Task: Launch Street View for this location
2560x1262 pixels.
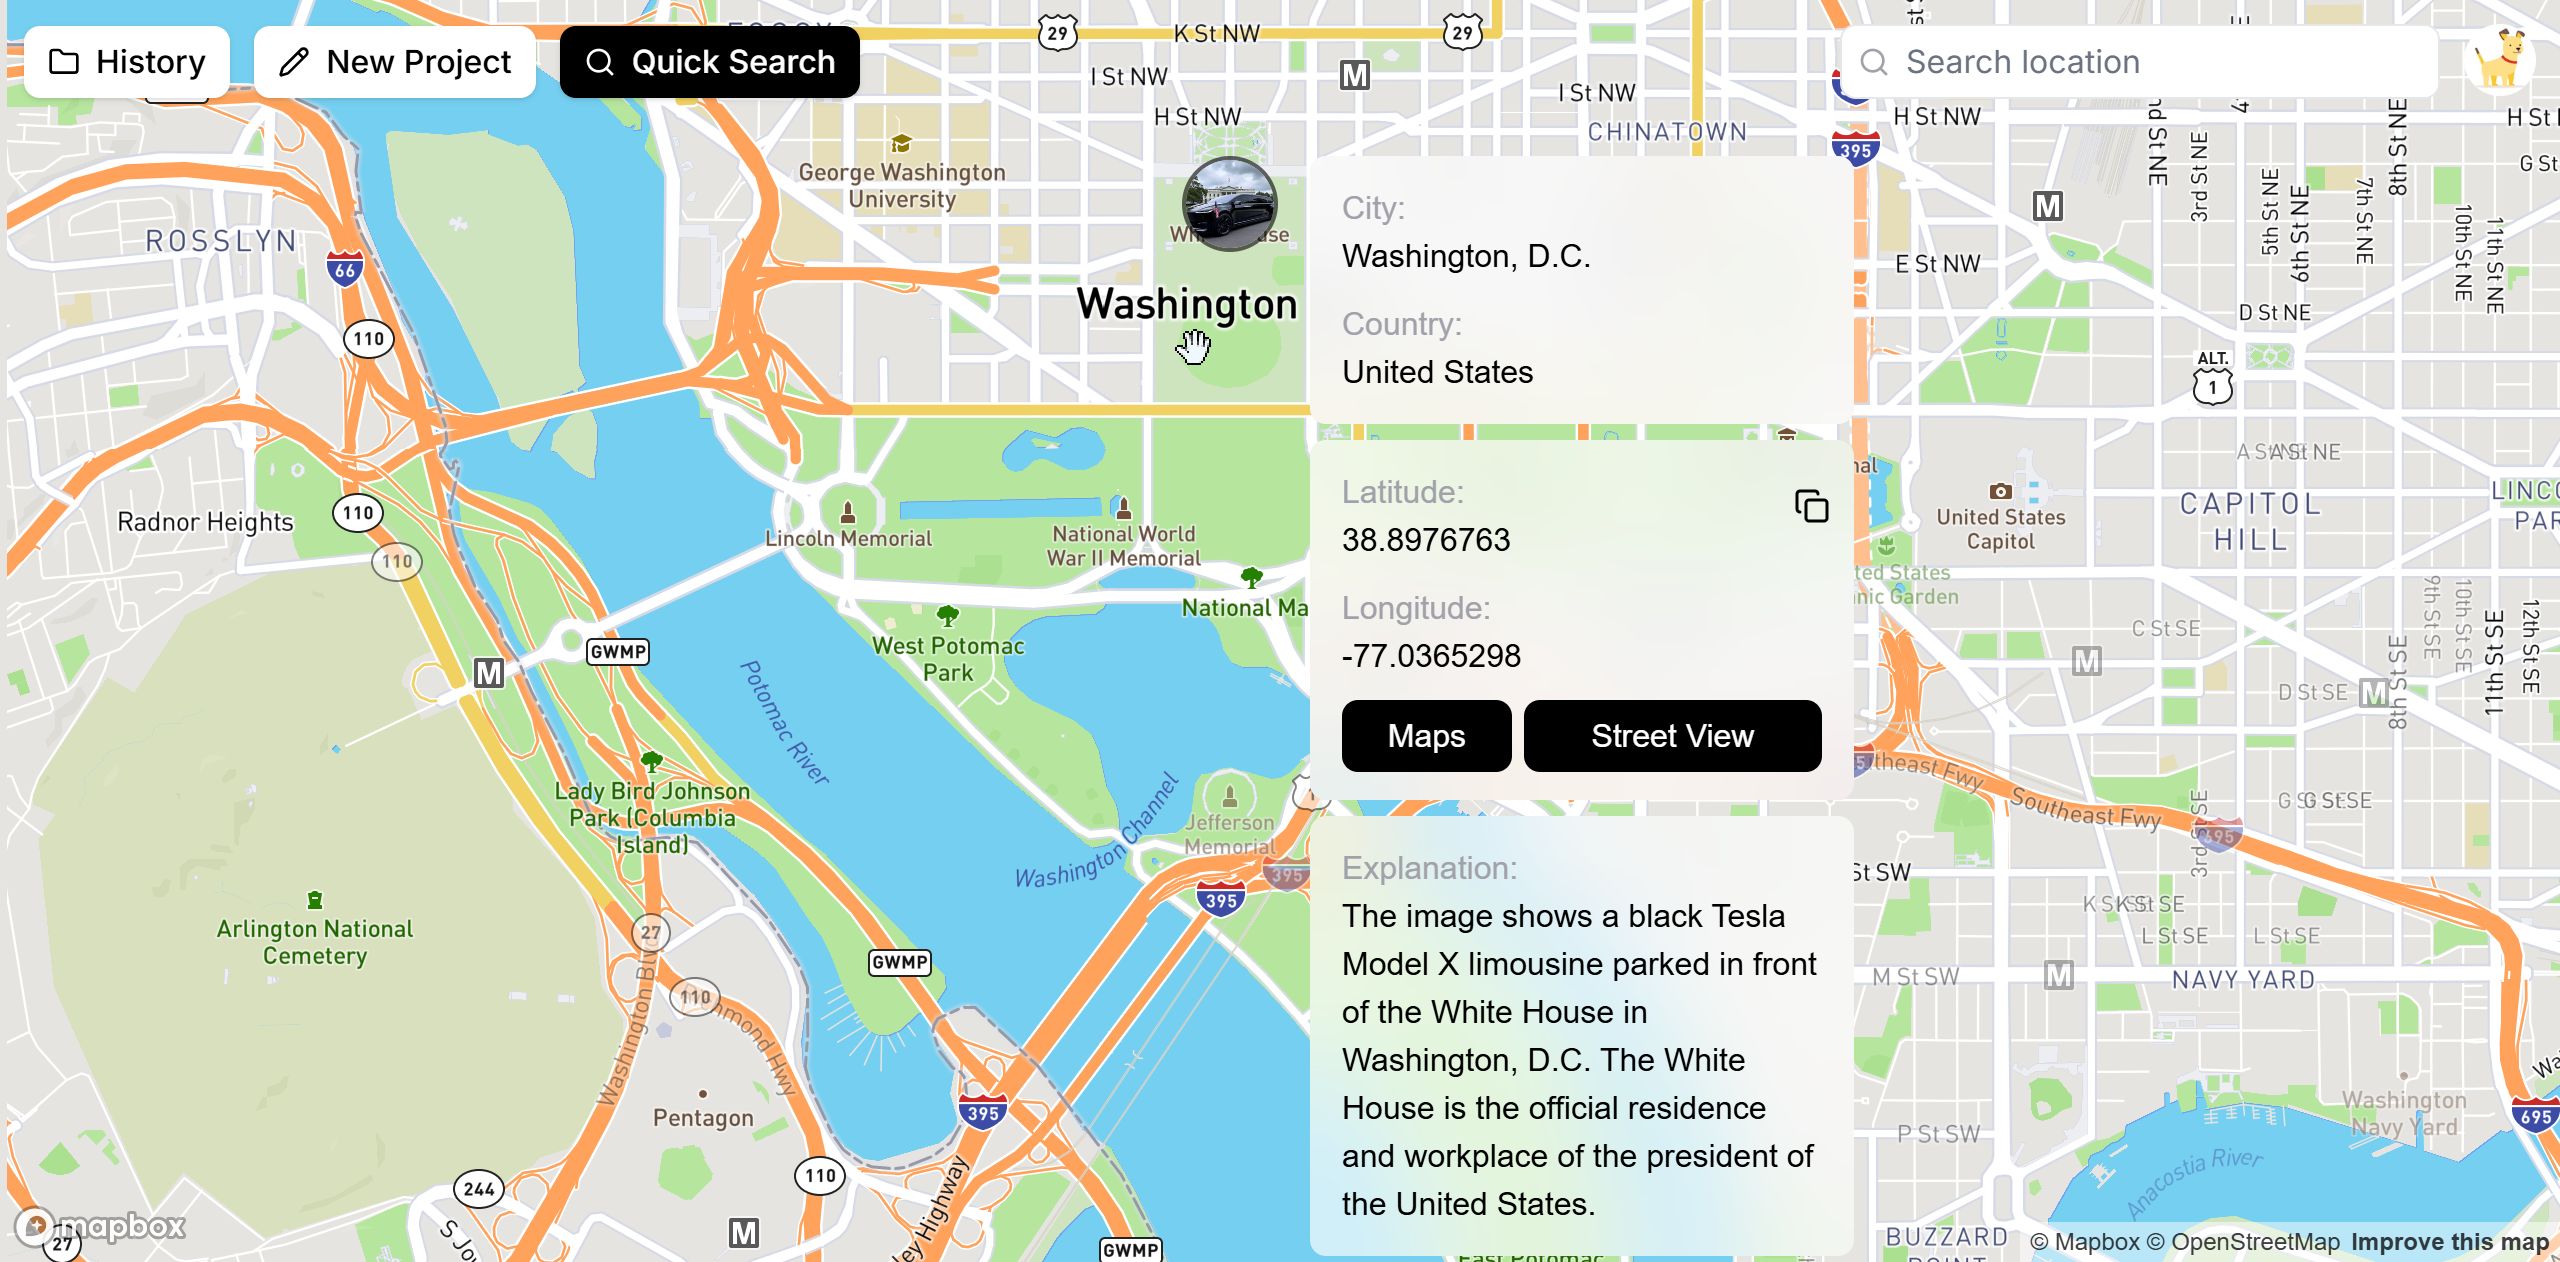Action: [x=1672, y=736]
